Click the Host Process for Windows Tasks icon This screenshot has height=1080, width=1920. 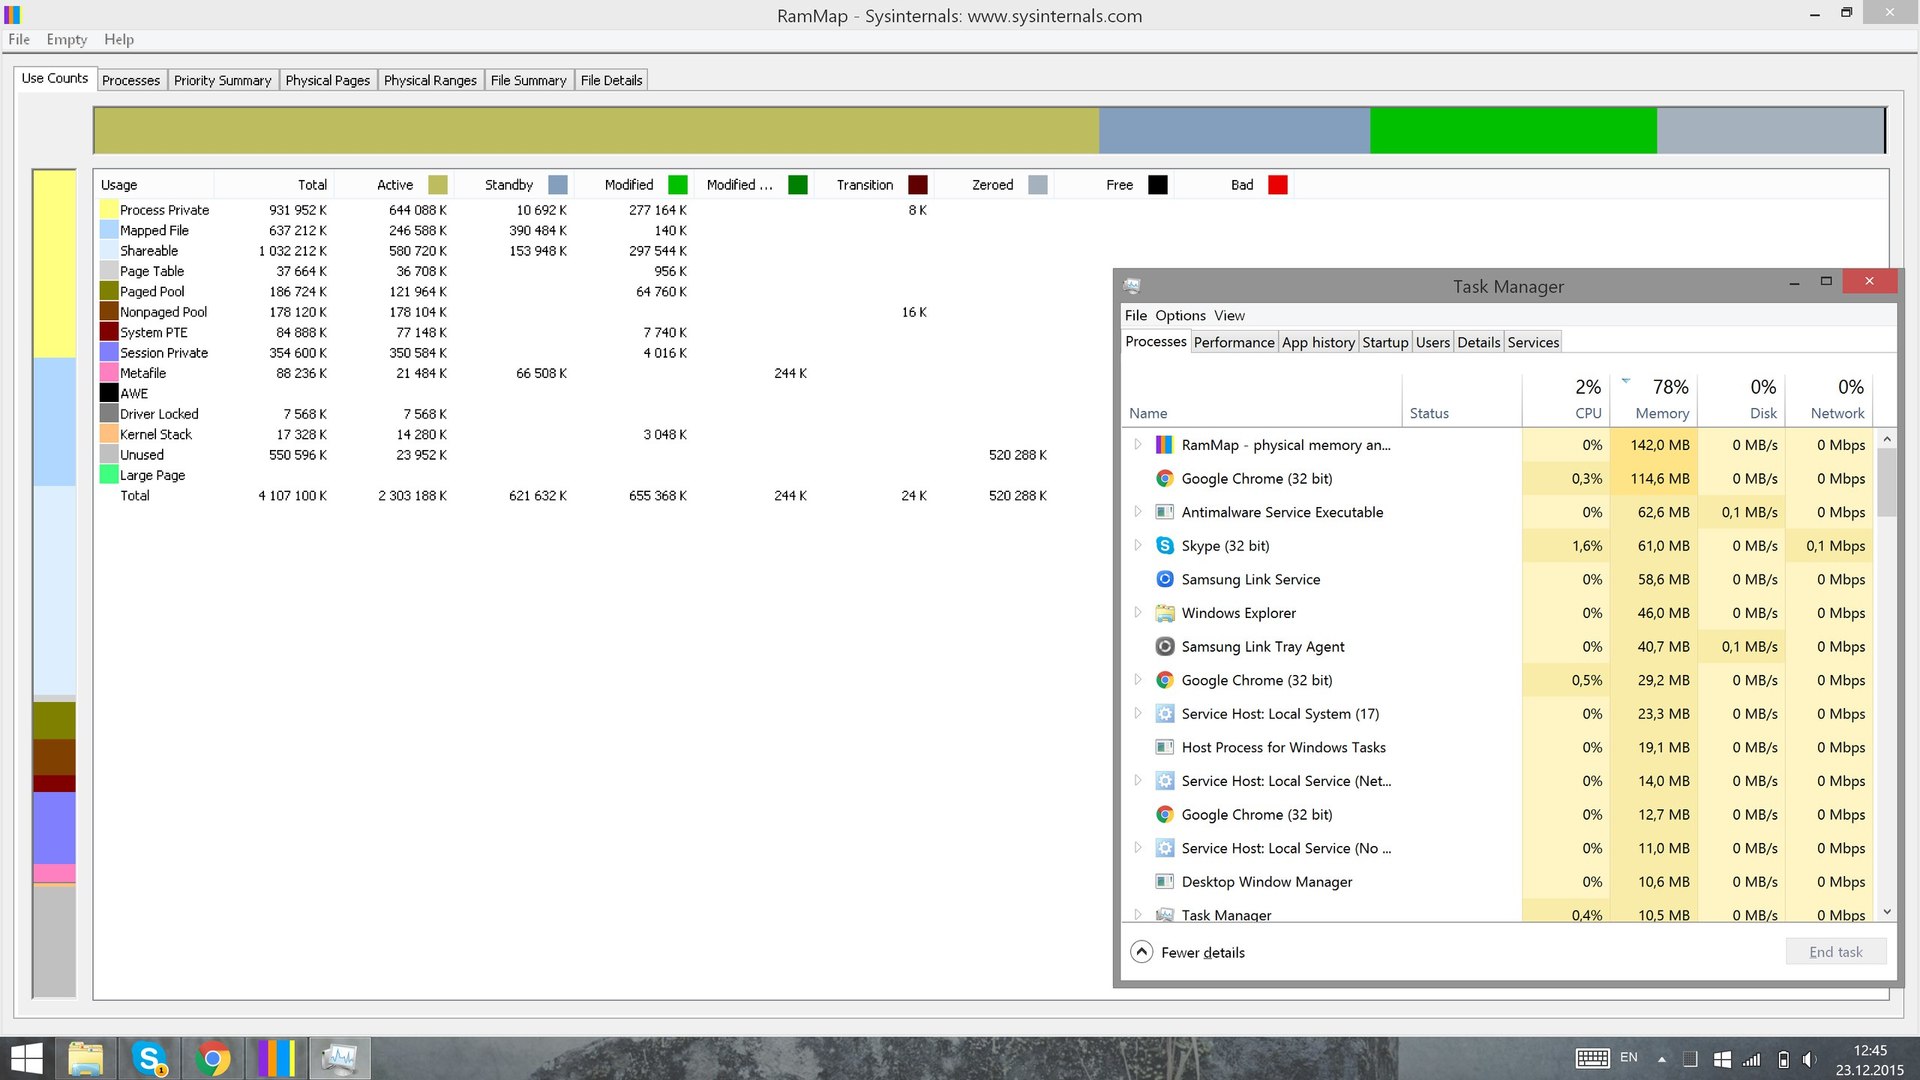click(1164, 747)
